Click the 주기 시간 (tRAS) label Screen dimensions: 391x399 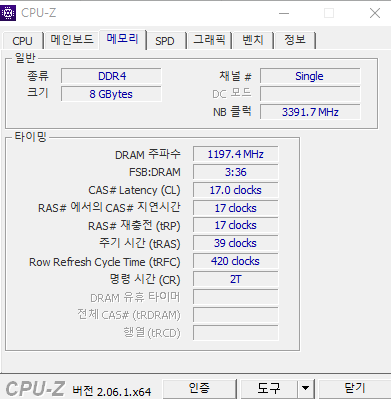click(140, 244)
